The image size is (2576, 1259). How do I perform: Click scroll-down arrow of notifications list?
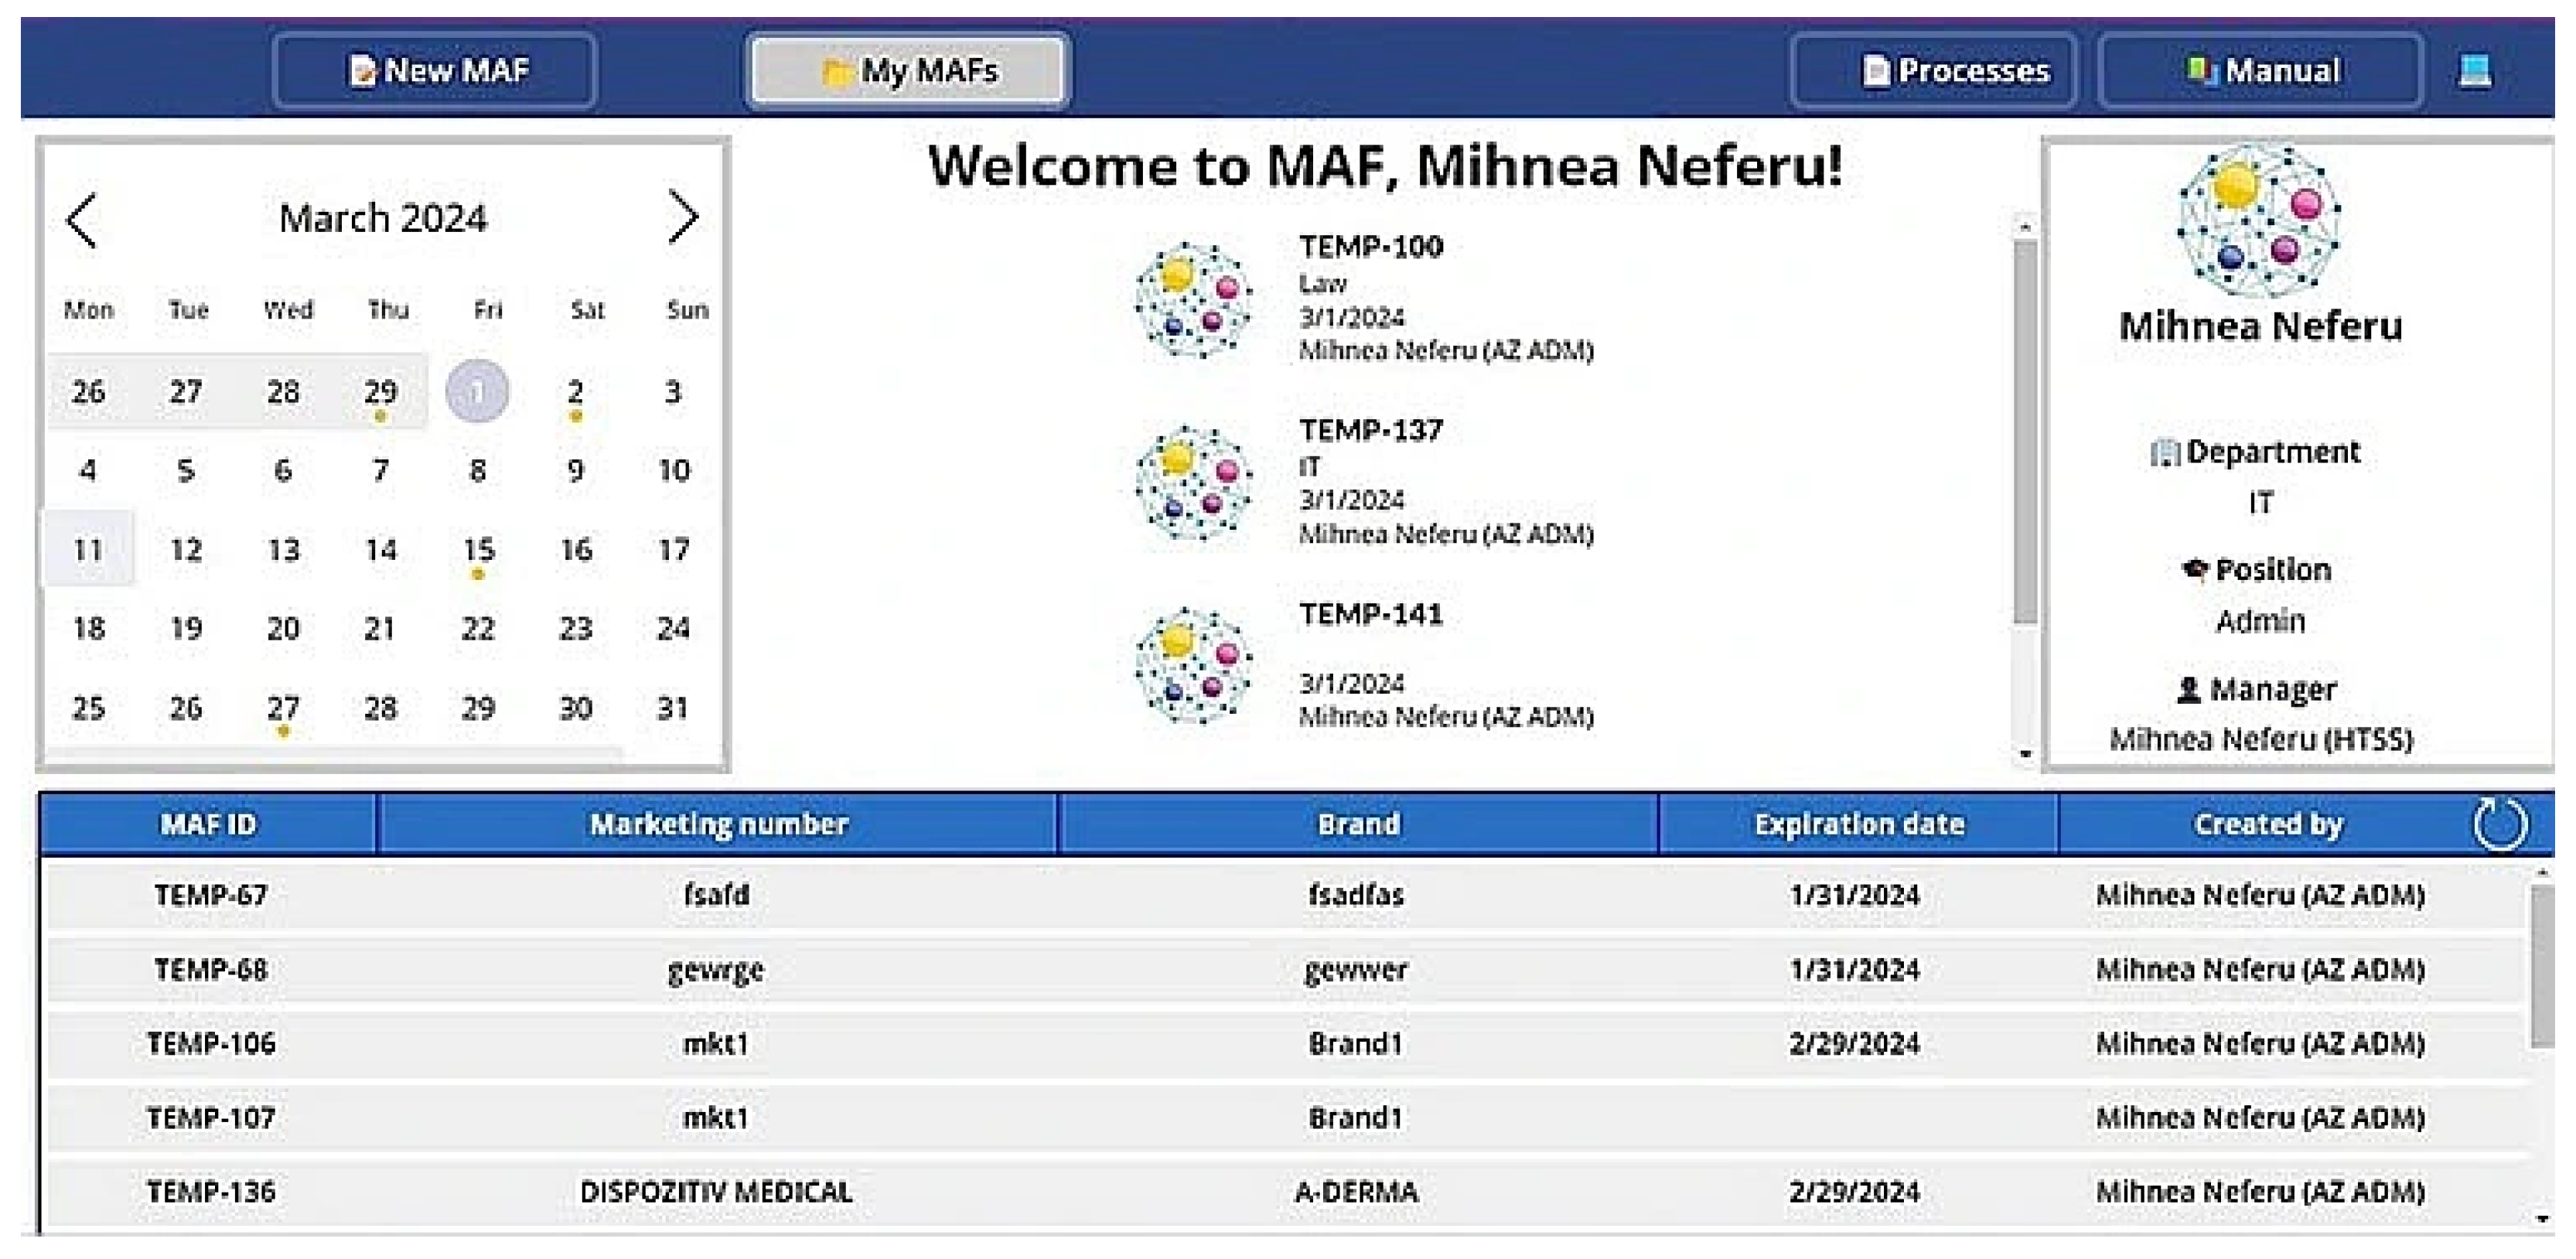point(2025,754)
